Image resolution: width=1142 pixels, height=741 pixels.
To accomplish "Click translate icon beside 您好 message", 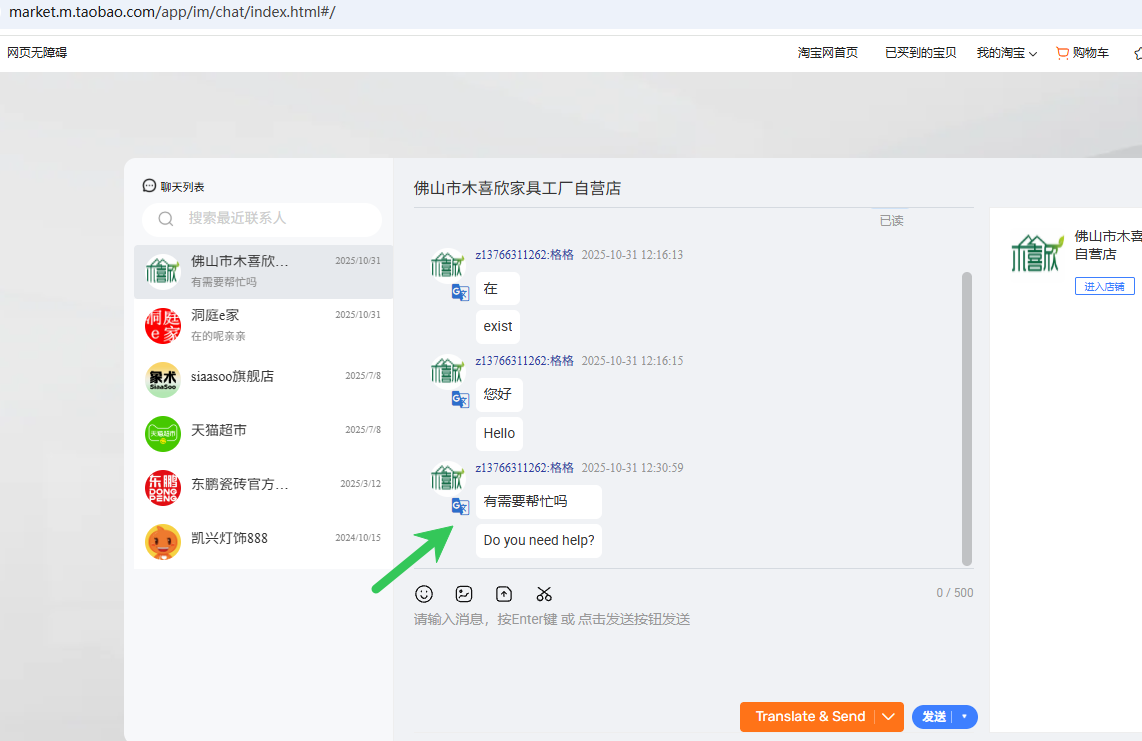I will click(x=460, y=399).
